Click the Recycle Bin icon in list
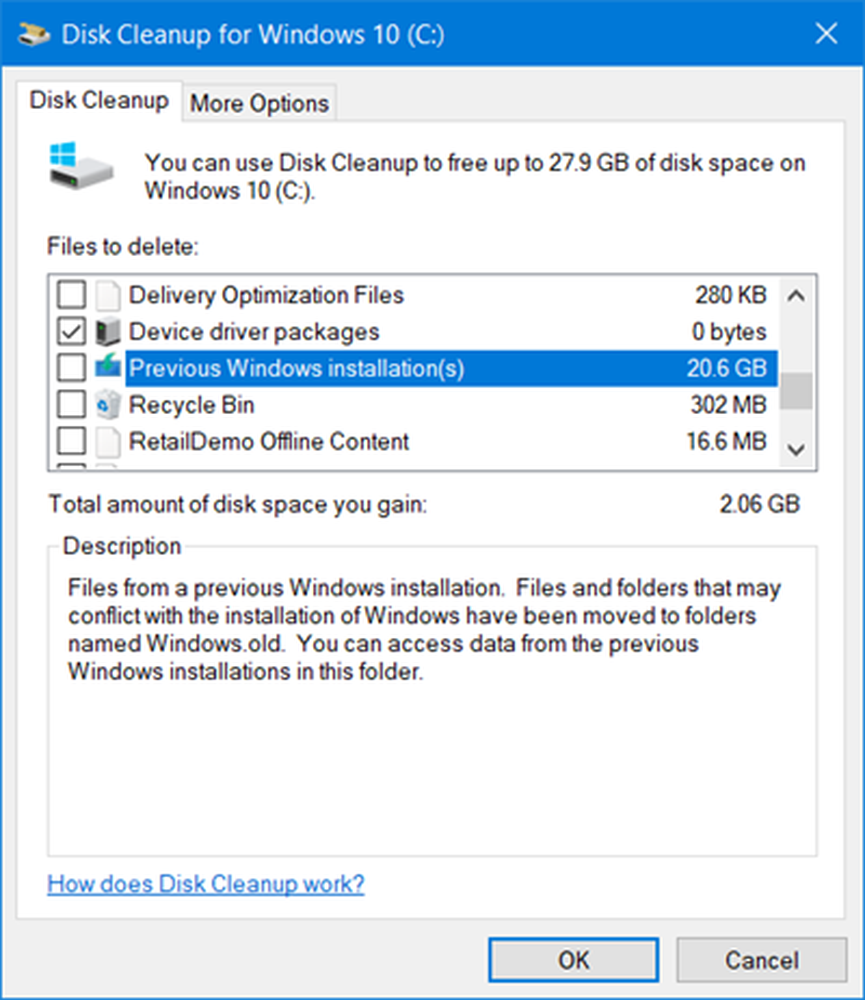The width and height of the screenshot is (865, 1000). tap(108, 404)
